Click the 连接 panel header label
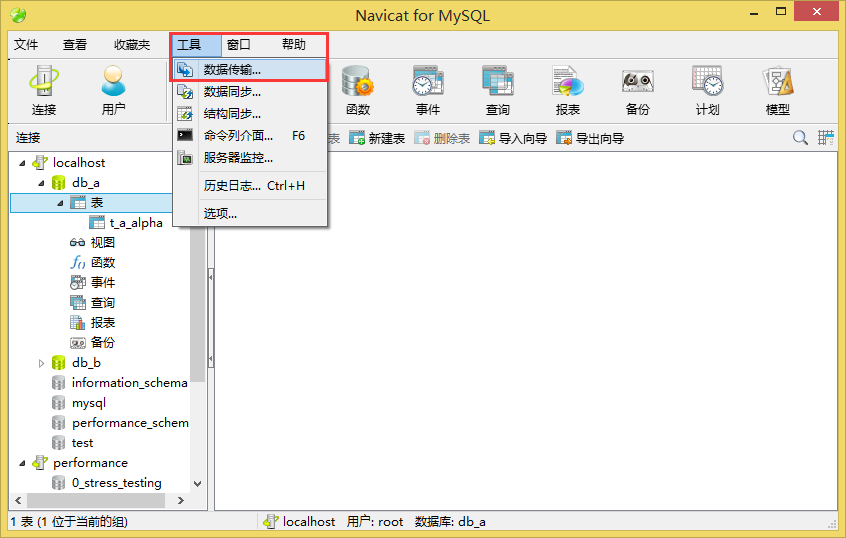Image resolution: width=846 pixels, height=538 pixels. pos(28,138)
